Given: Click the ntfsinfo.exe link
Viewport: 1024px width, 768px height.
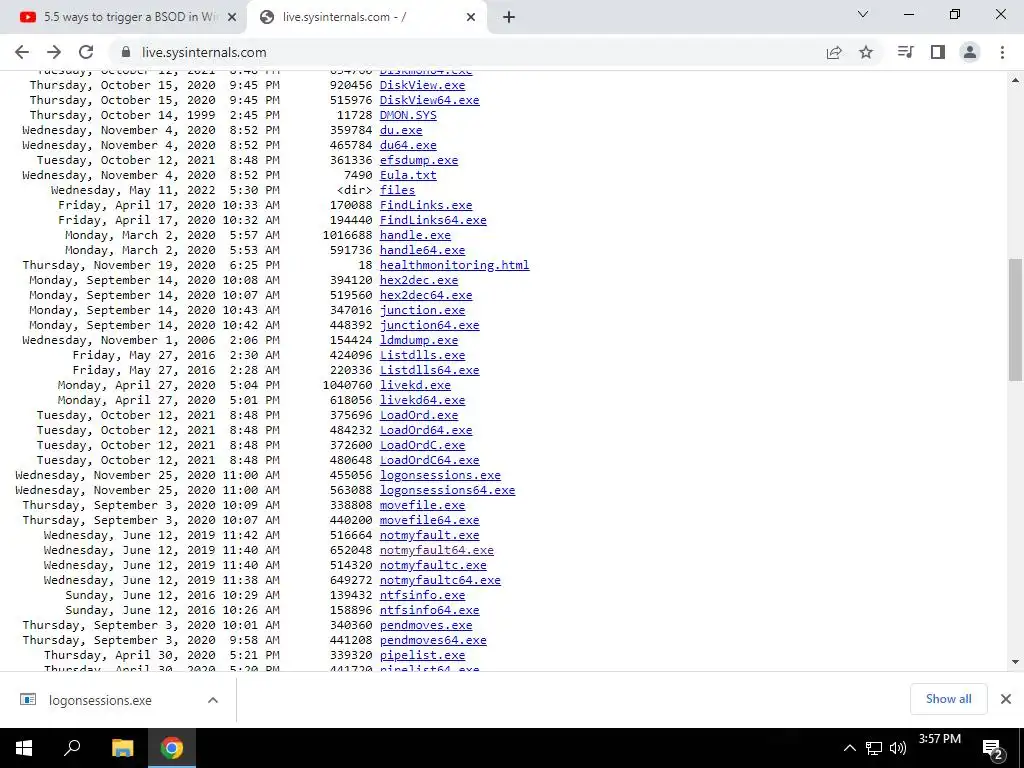Looking at the screenshot, I should 423,596.
